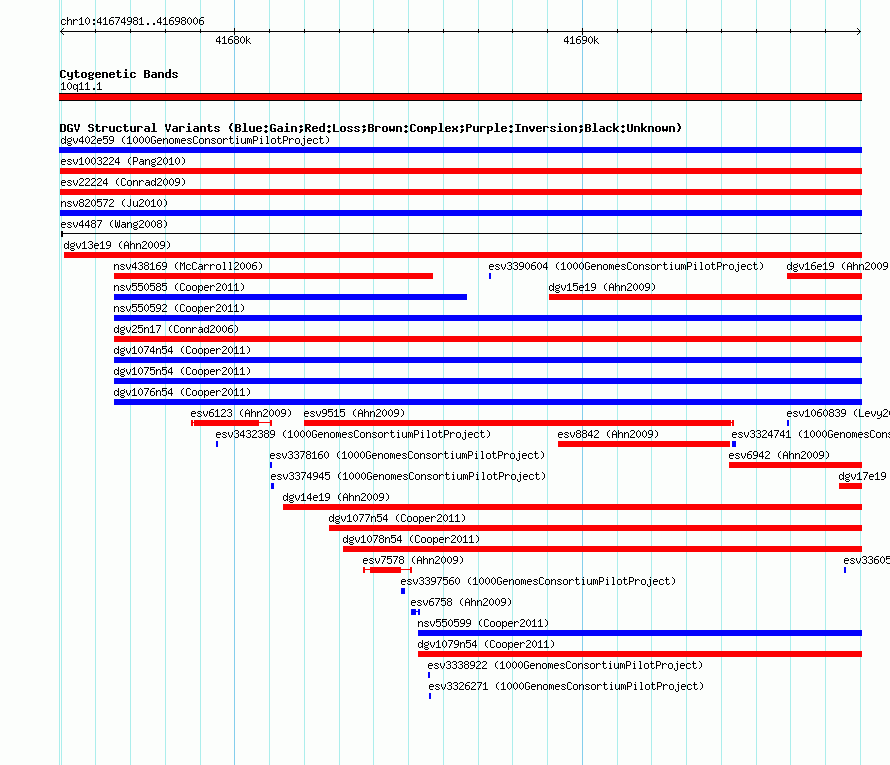Click the Cytogenetic Bands track title

[119, 74]
